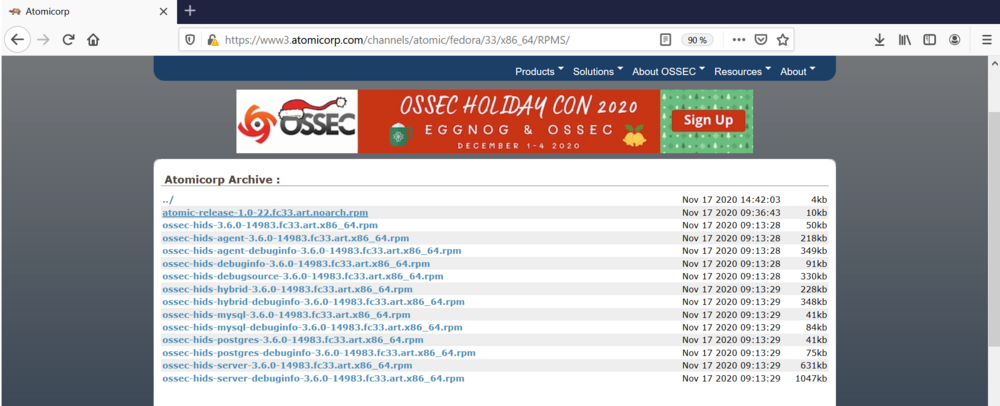
Task: Toggle reader view icon
Action: point(665,40)
